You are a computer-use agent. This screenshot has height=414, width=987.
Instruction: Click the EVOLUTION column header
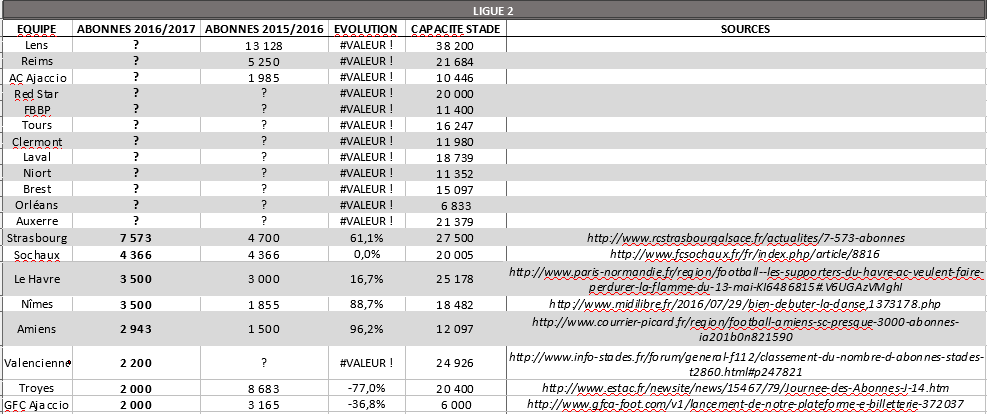pyautogui.click(x=366, y=29)
